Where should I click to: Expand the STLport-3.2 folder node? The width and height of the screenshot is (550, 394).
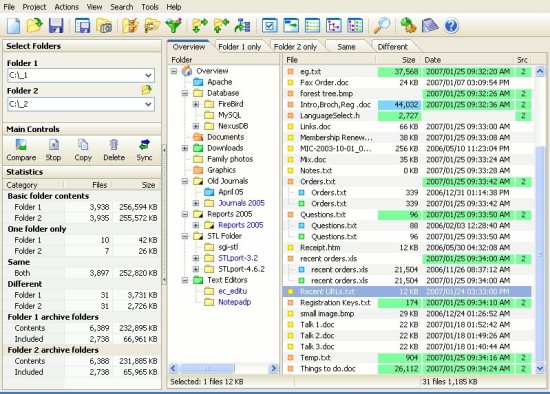coord(196,258)
